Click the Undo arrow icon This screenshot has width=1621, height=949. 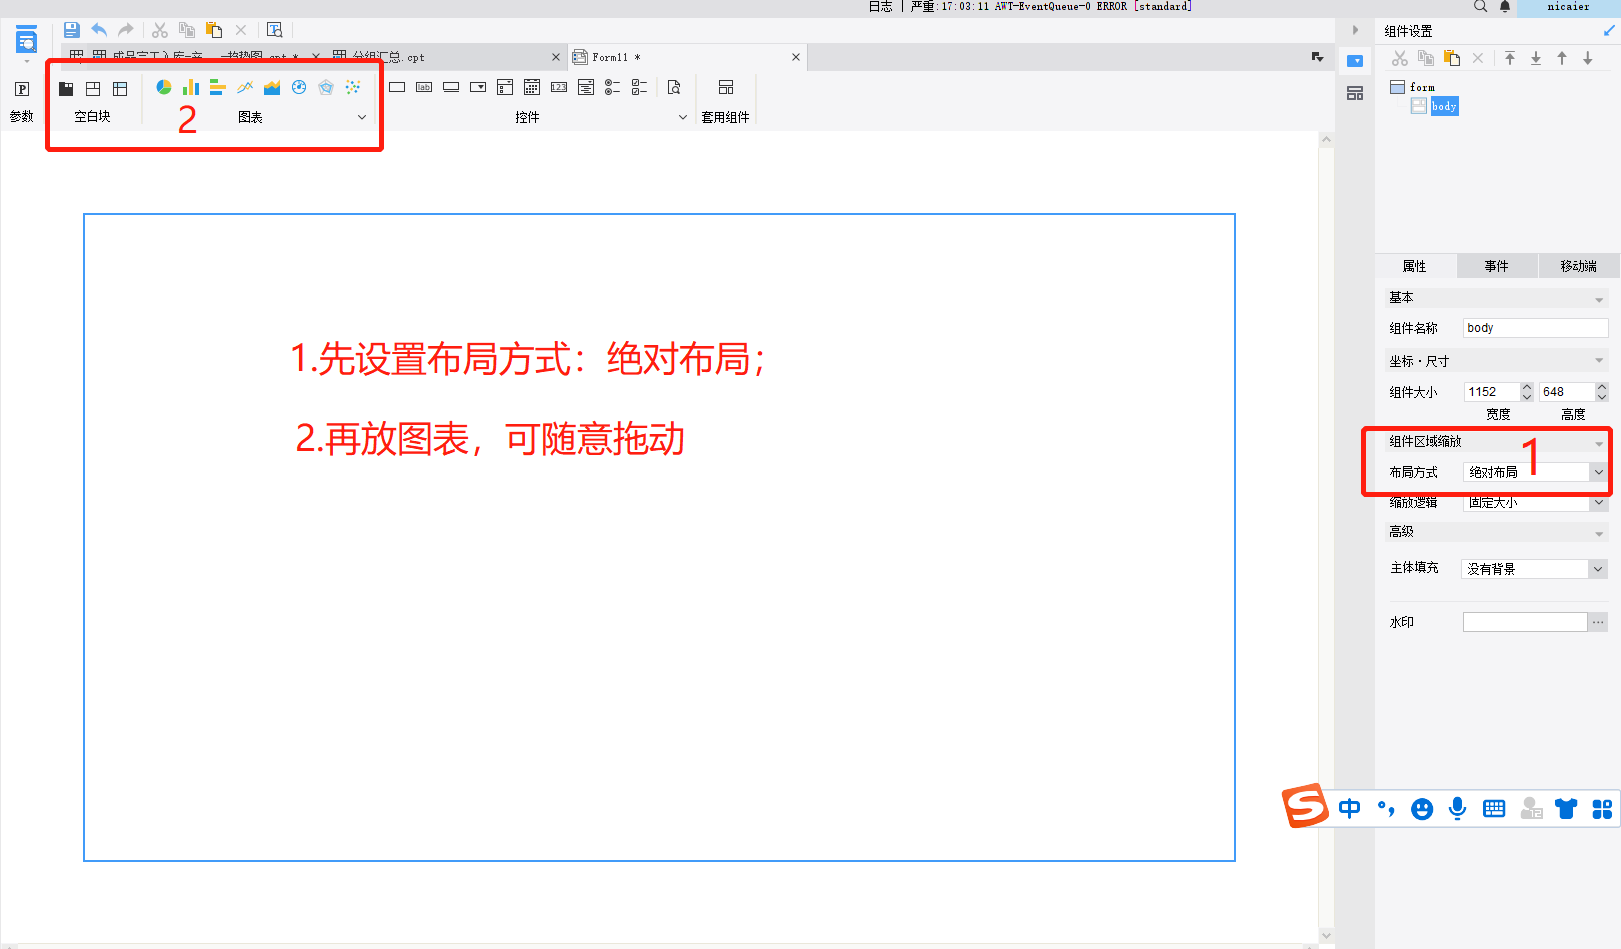pyautogui.click(x=99, y=30)
